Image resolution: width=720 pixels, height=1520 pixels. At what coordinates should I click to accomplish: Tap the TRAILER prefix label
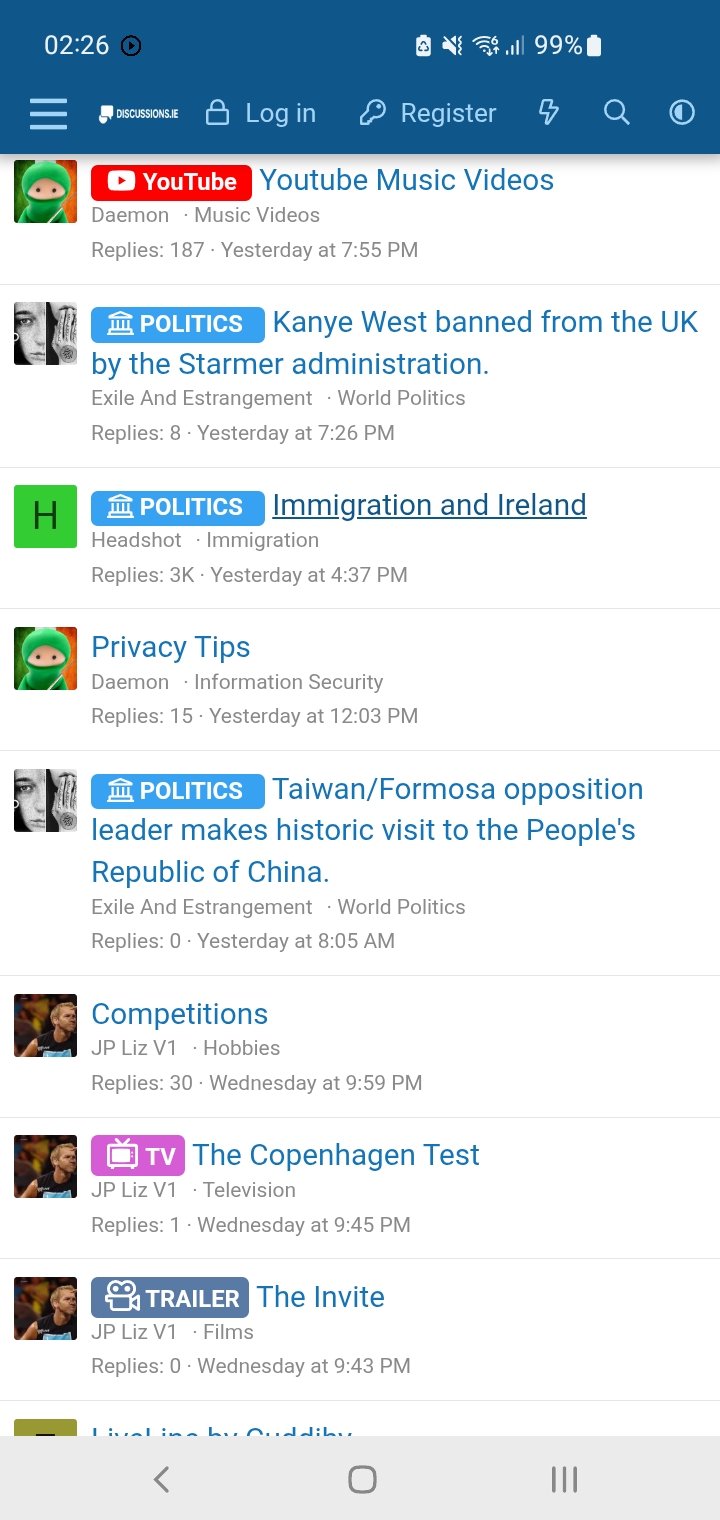coord(170,1298)
